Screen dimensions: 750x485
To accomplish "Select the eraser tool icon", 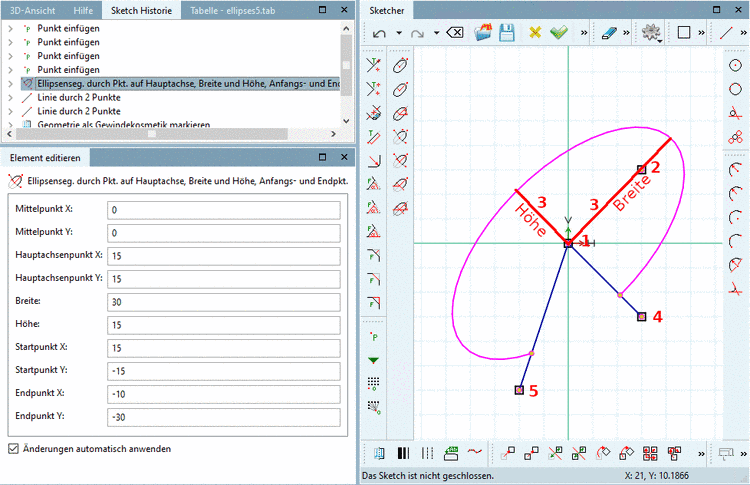I will click(610, 33).
